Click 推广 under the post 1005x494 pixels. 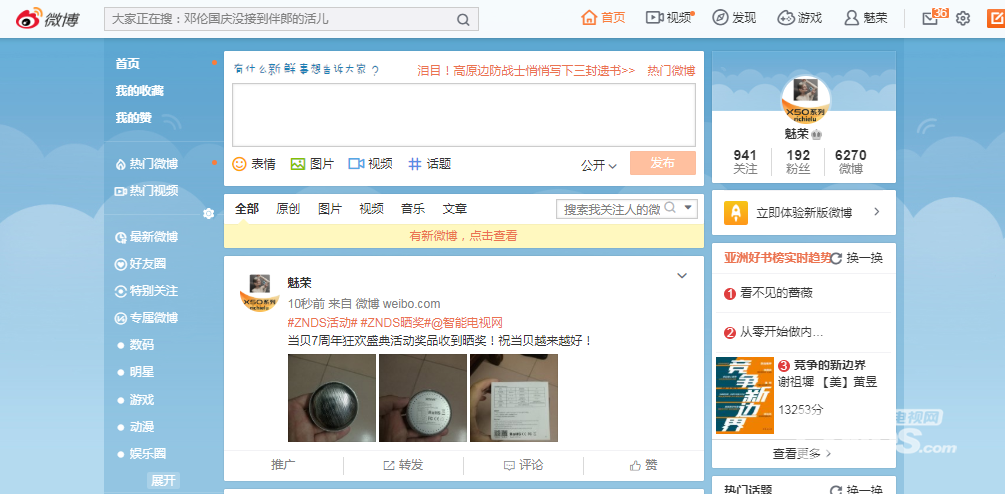coord(284,465)
